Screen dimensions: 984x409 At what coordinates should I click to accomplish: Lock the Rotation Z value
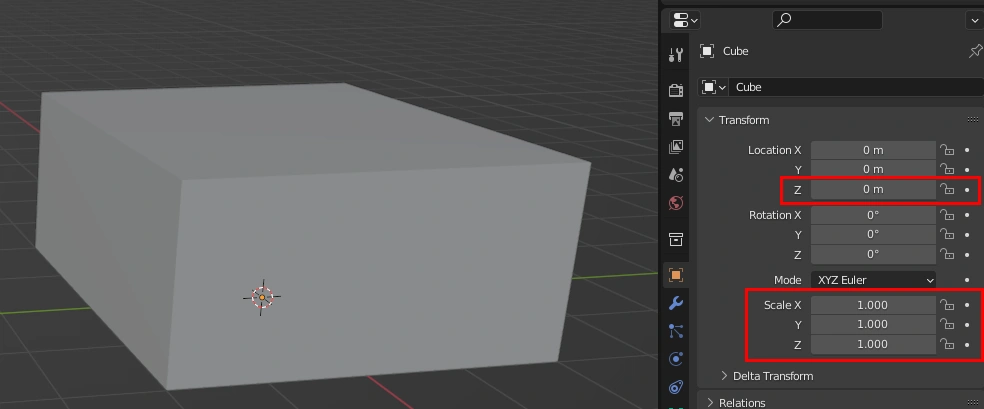click(946, 254)
